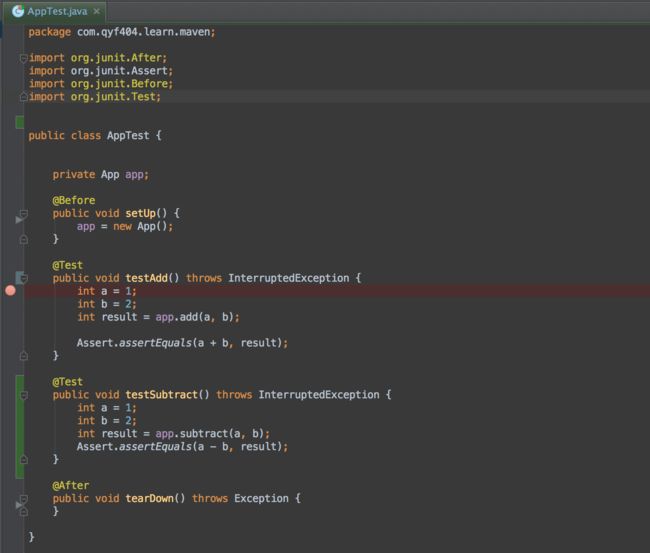Click the closing fold marker of tearDown()
The image size is (650, 553).
tap(24, 512)
